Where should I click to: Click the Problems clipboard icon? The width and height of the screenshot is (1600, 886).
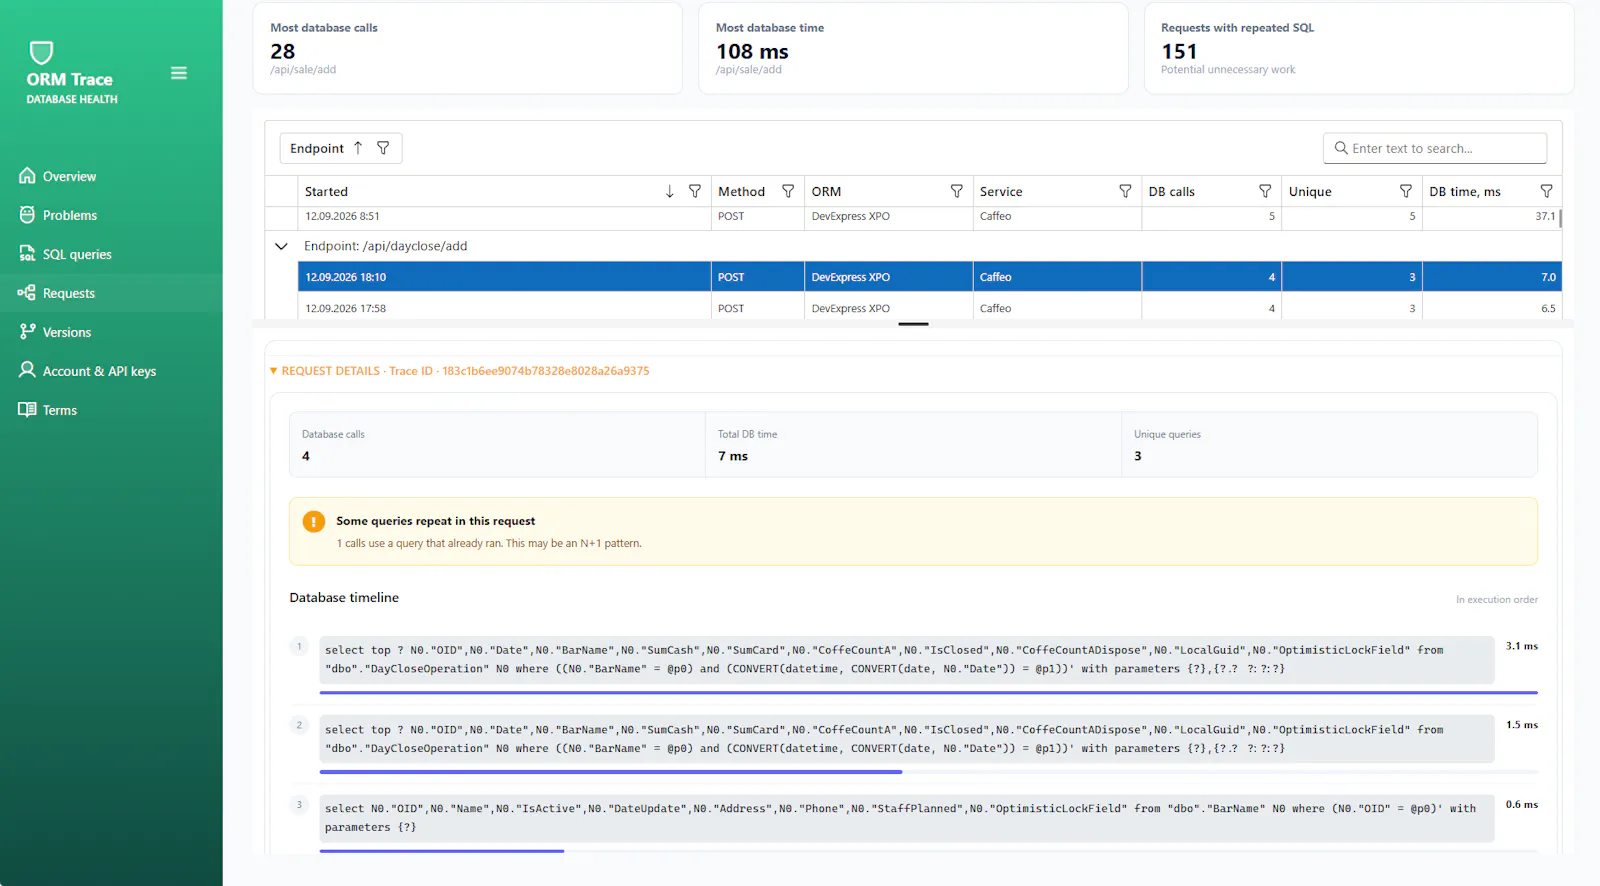coord(27,214)
